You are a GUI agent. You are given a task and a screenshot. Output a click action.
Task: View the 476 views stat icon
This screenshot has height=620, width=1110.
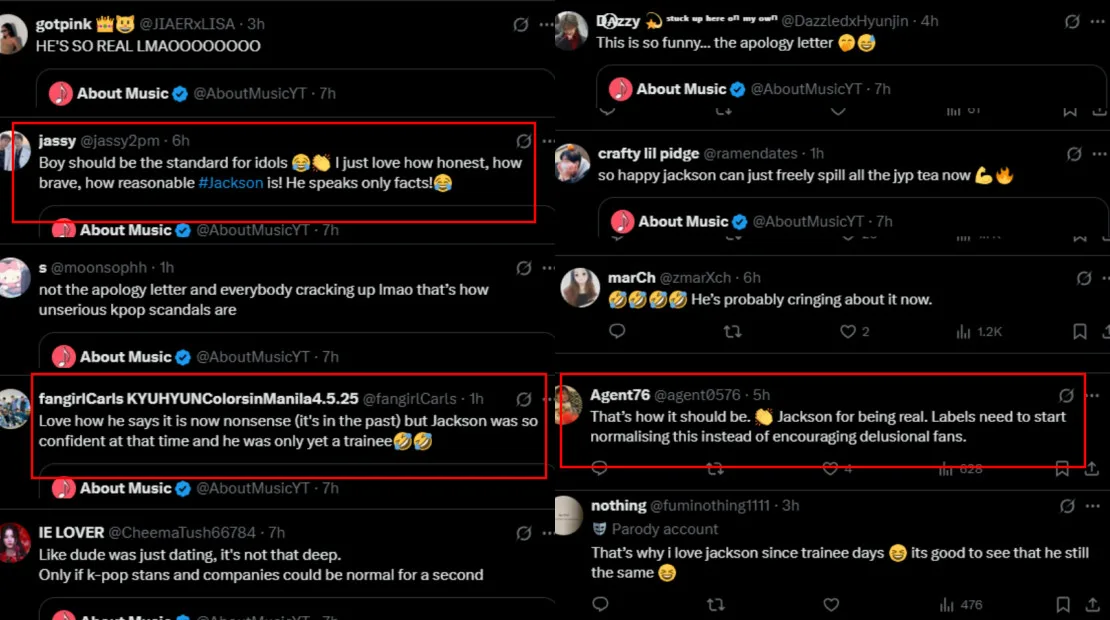(x=946, y=604)
